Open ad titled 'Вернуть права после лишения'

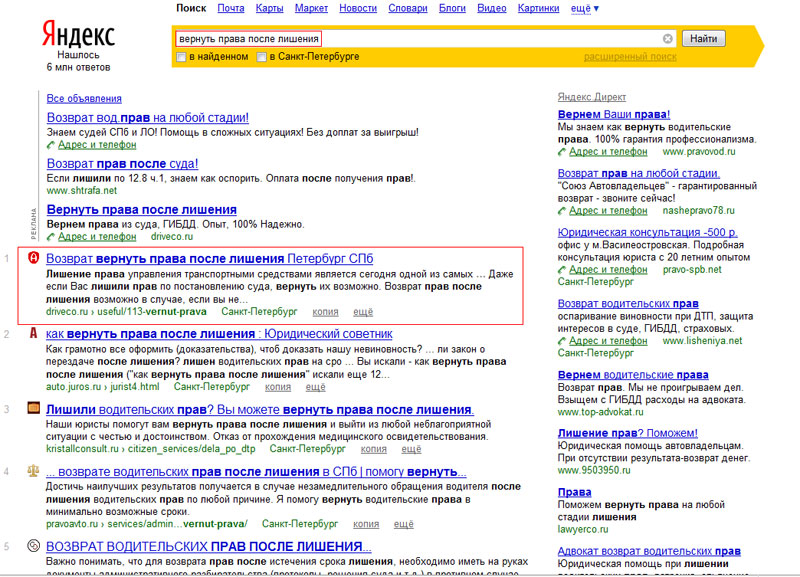click(x=142, y=210)
